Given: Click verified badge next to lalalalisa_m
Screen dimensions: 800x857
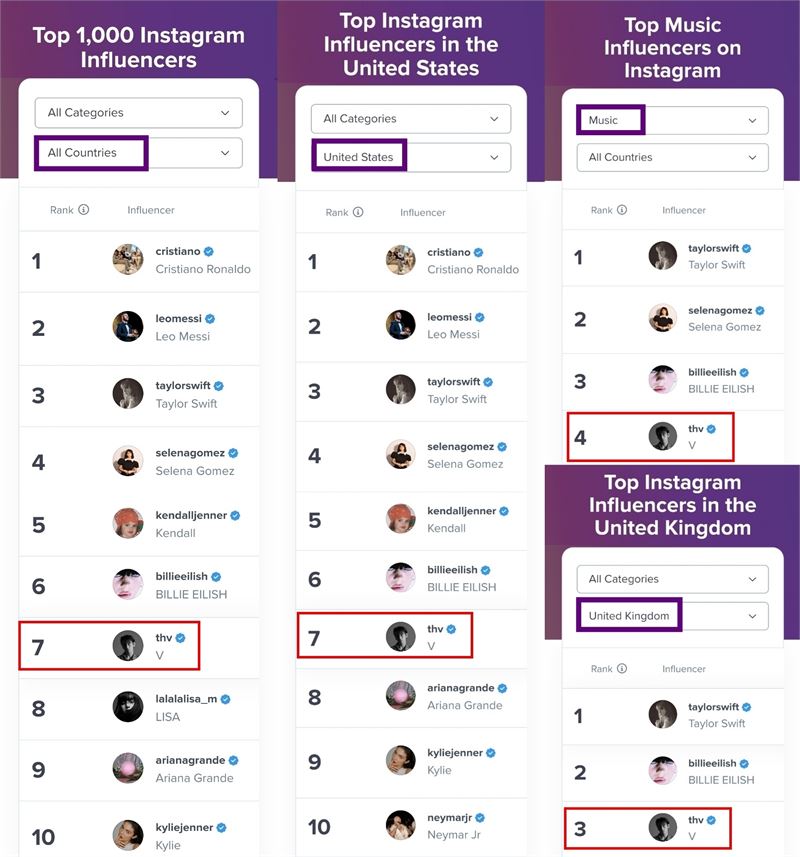Looking at the screenshot, I should [225, 699].
